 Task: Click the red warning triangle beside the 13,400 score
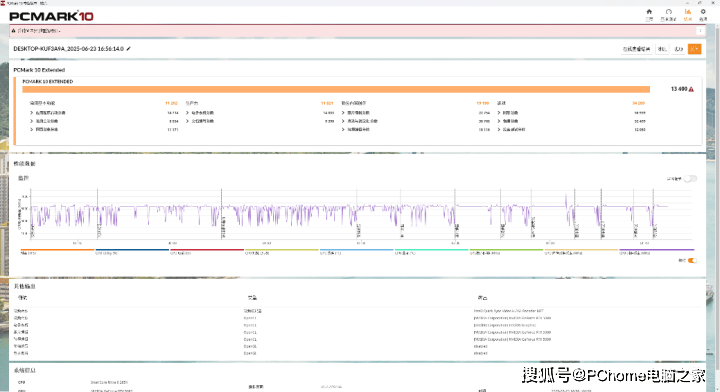click(x=691, y=89)
